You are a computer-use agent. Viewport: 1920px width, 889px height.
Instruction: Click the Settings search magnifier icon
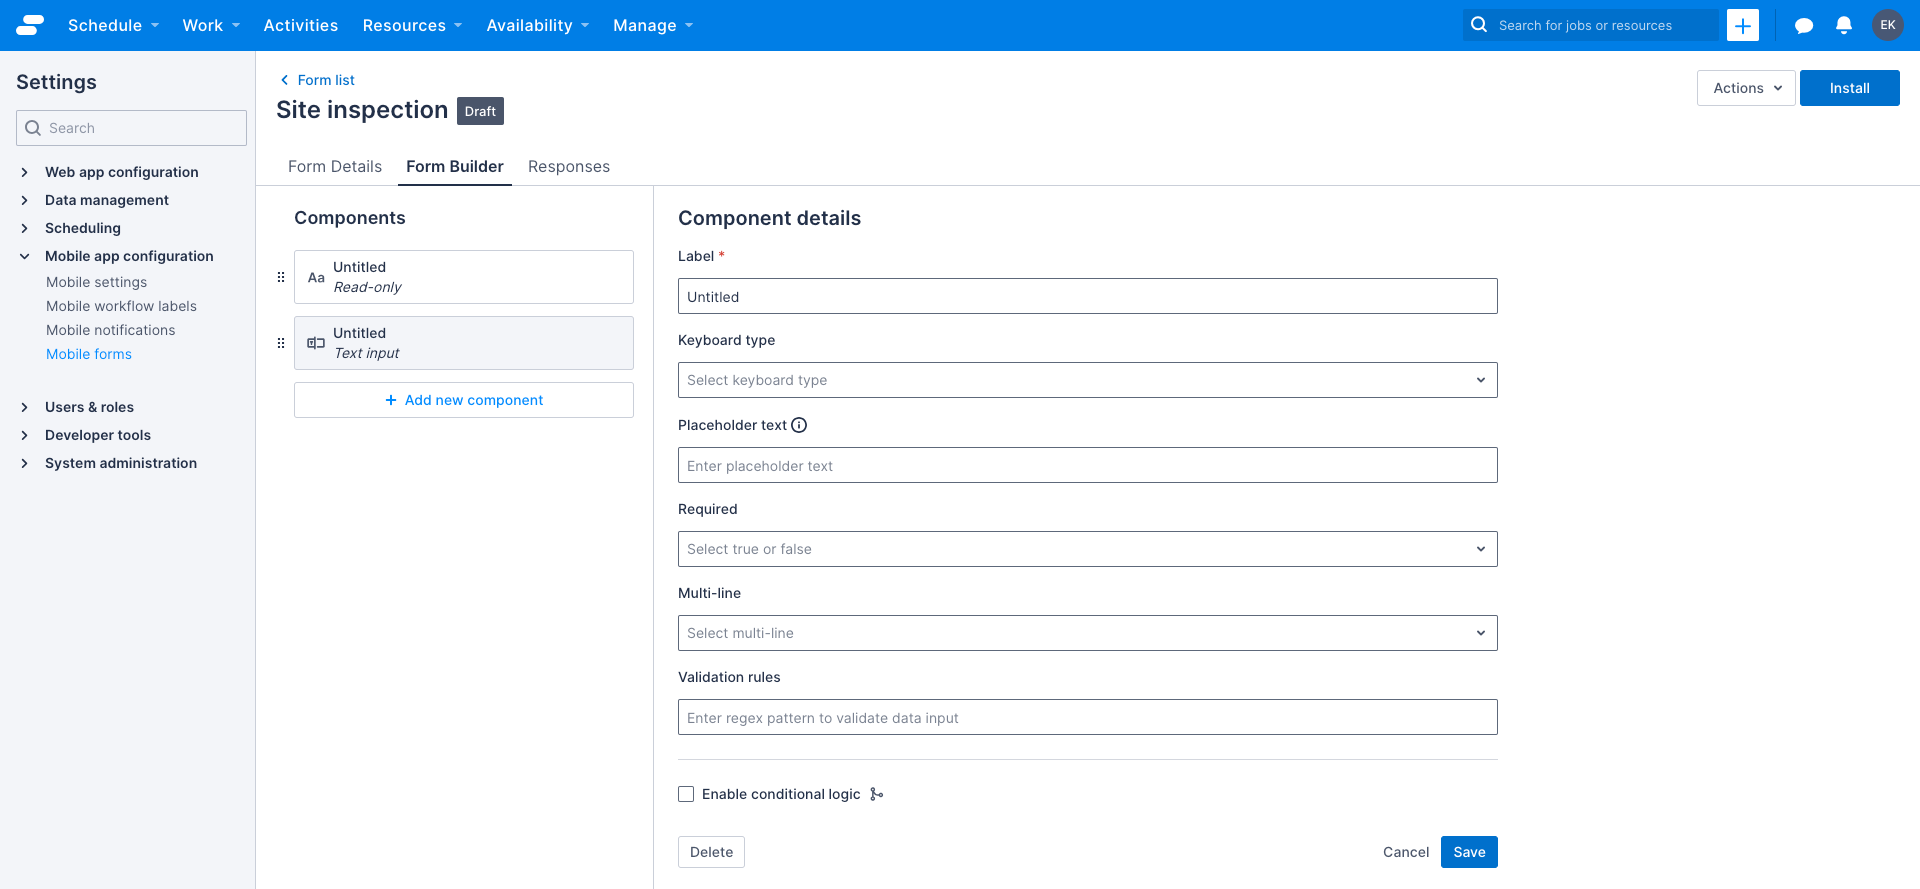tap(33, 128)
